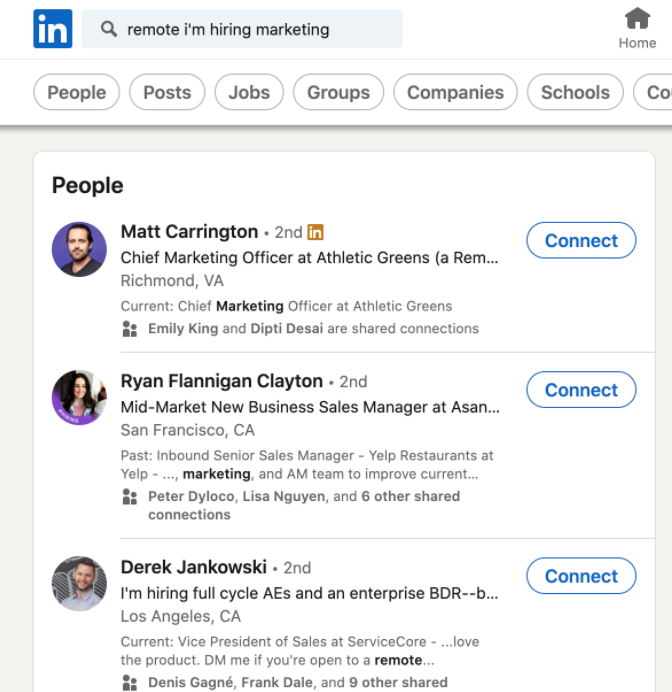The image size is (672, 692).
Task: Show Groups search results
Action: 338,93
